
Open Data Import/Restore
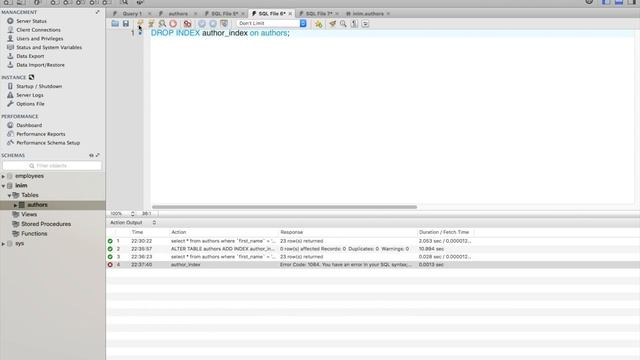[x=40, y=65]
